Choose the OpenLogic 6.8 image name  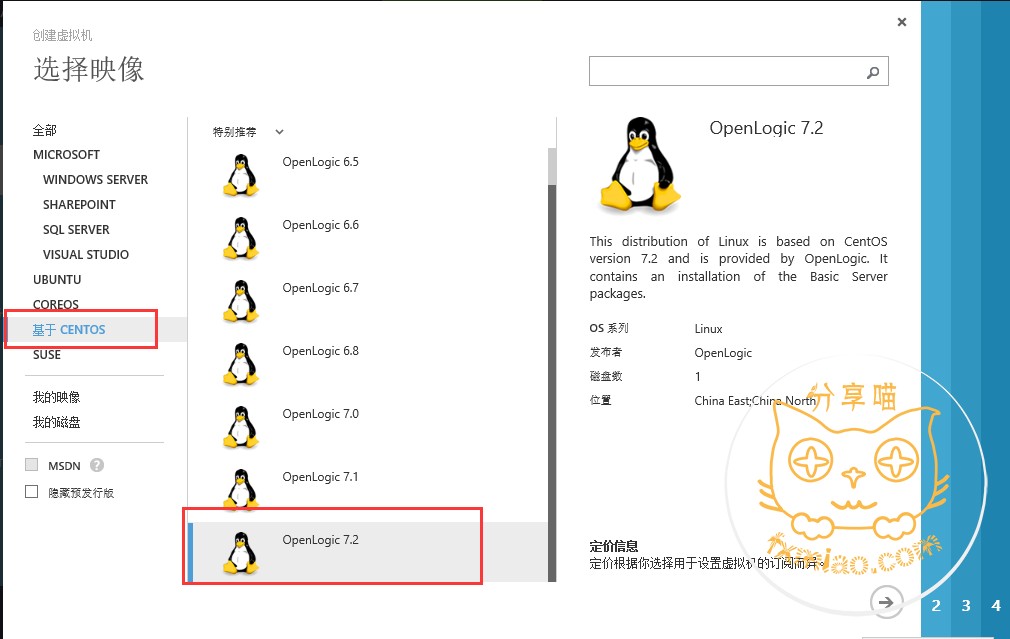coord(321,352)
